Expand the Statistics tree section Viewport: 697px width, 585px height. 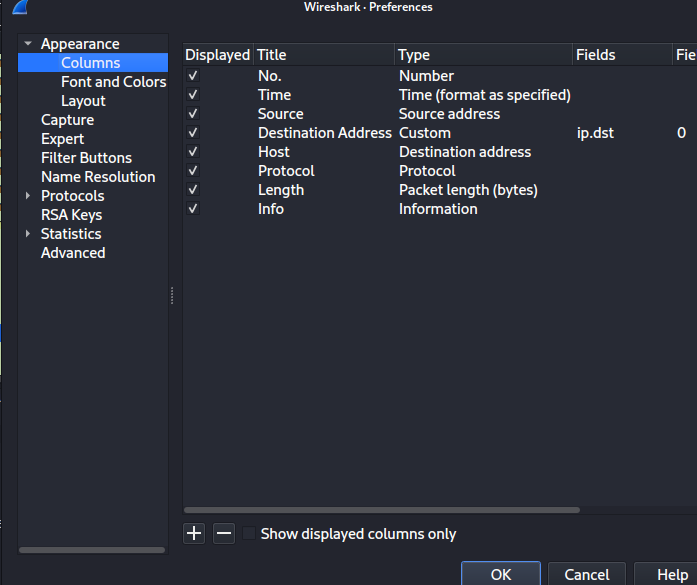pyautogui.click(x=28, y=234)
